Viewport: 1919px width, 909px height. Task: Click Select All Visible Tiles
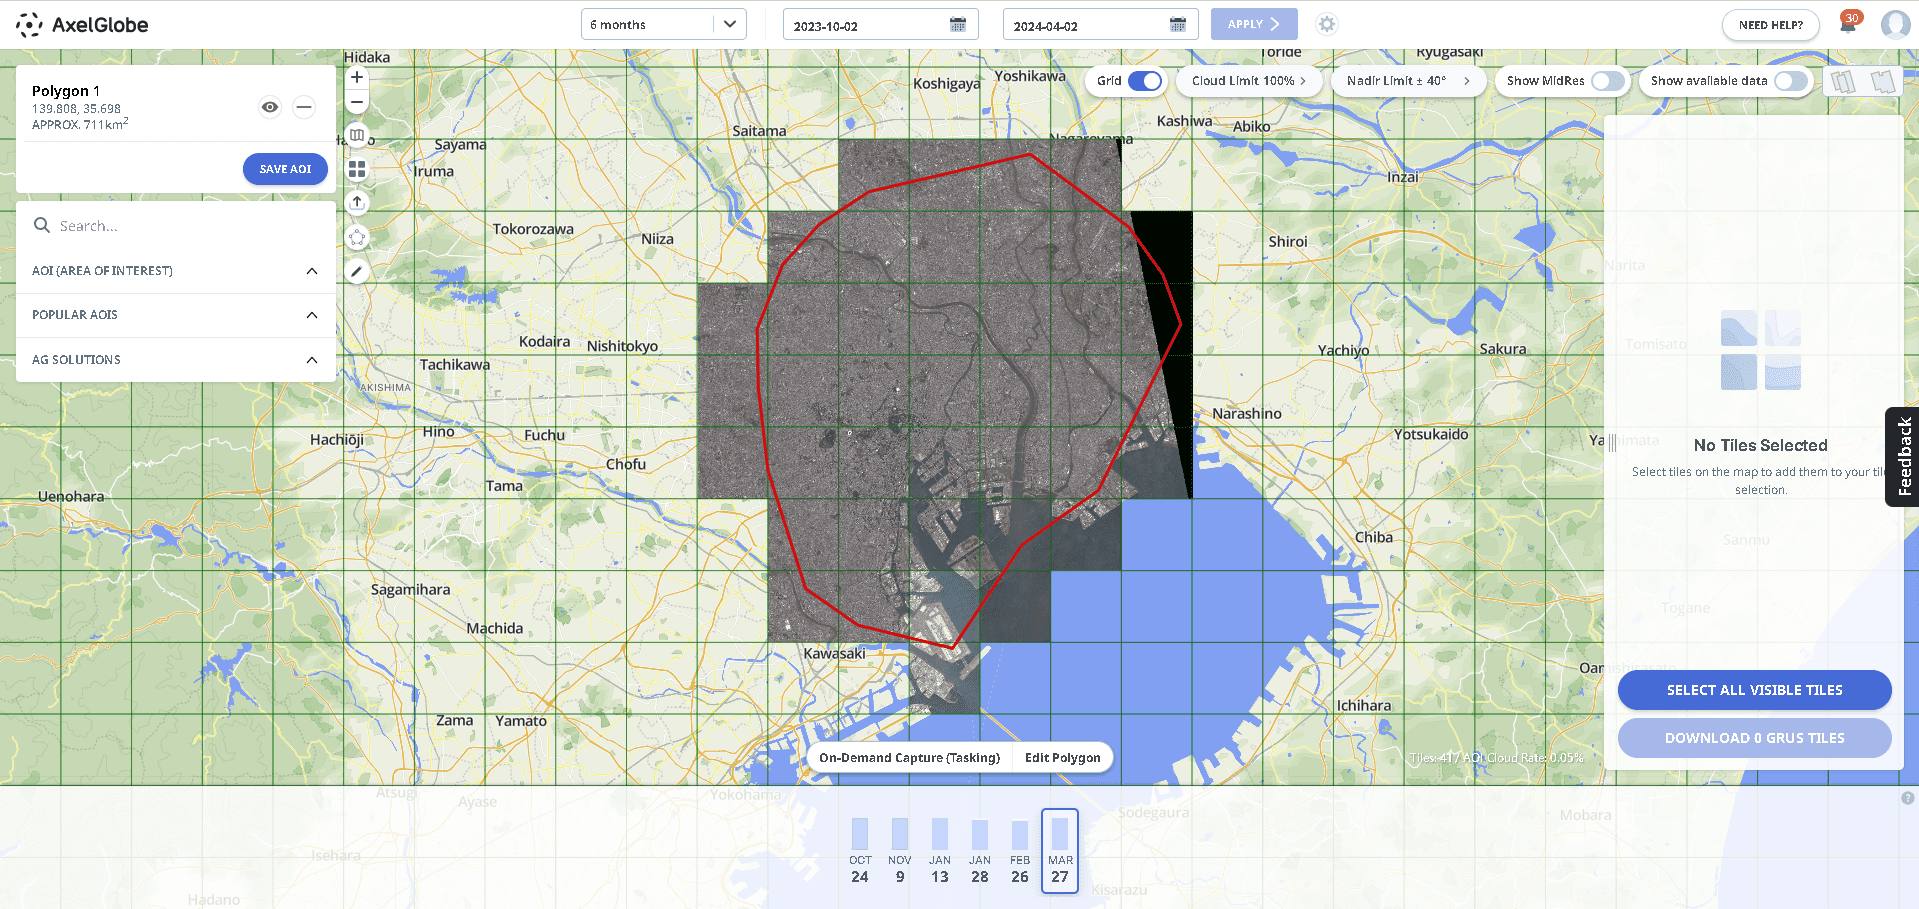point(1754,690)
